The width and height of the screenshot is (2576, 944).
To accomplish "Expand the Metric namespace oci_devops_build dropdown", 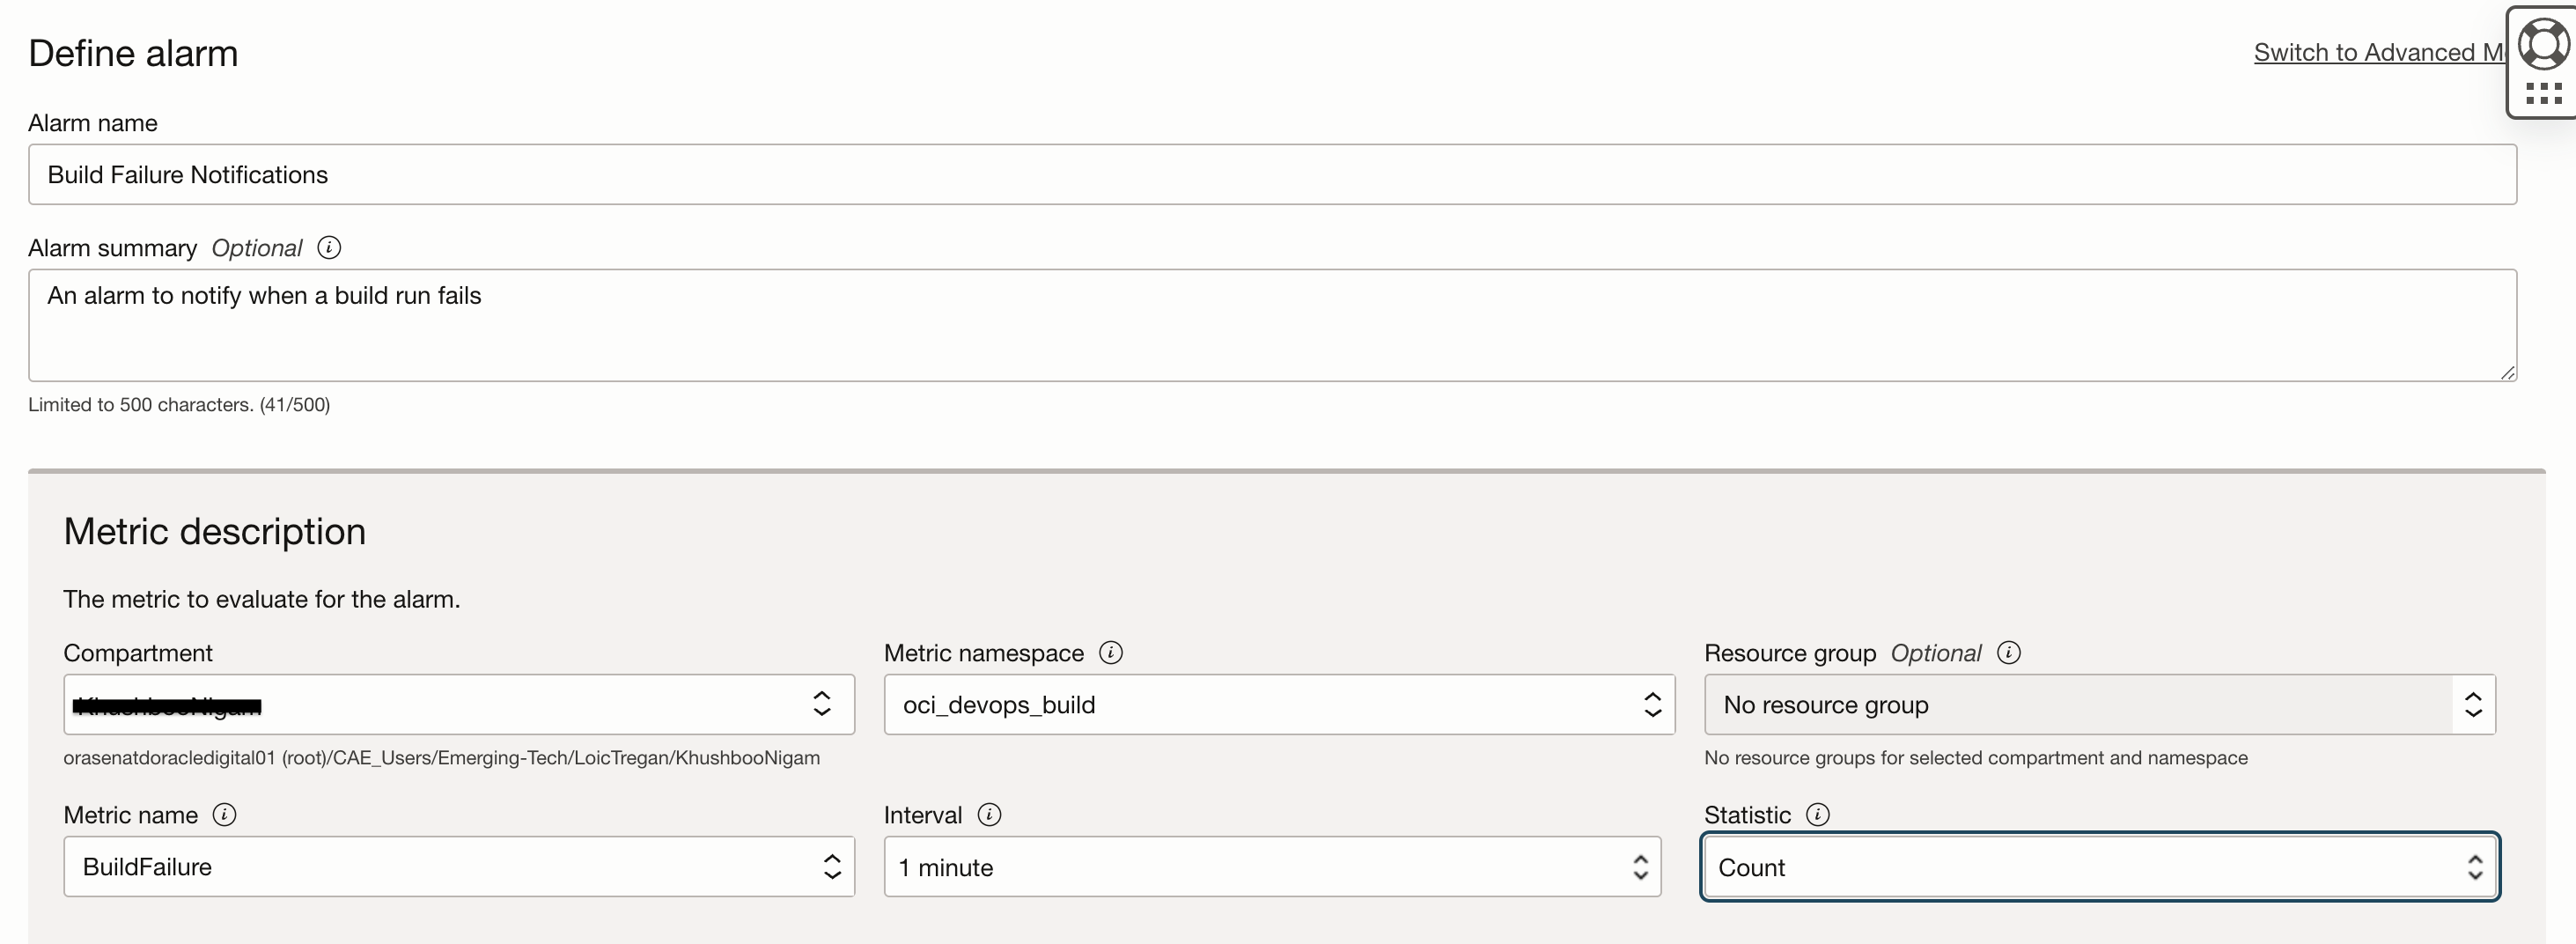I will pos(1278,704).
